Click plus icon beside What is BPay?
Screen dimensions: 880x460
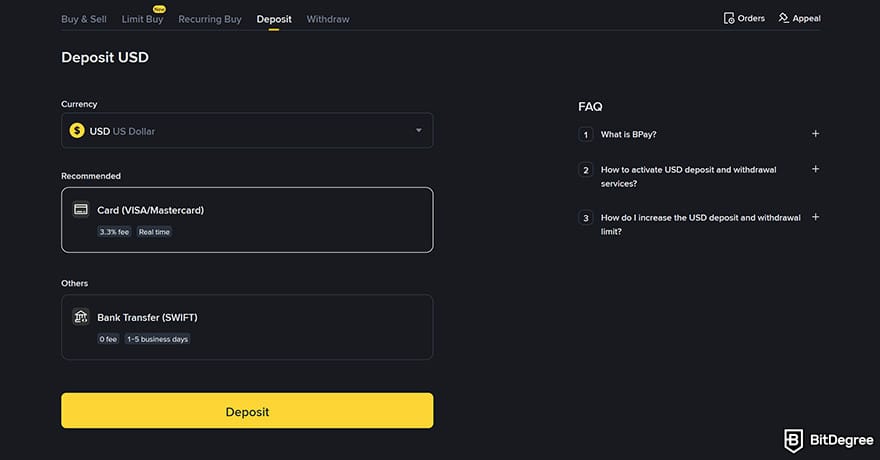point(815,134)
